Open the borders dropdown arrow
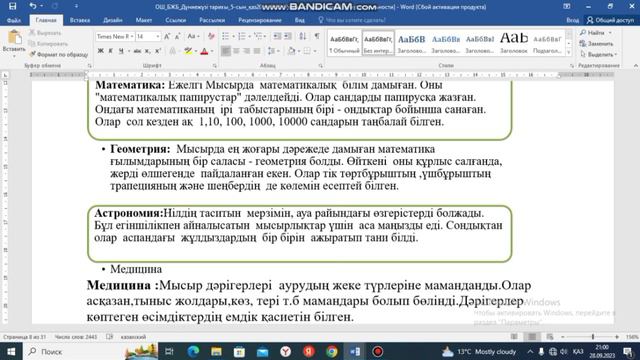The width and height of the screenshot is (640, 360). coord(315,51)
